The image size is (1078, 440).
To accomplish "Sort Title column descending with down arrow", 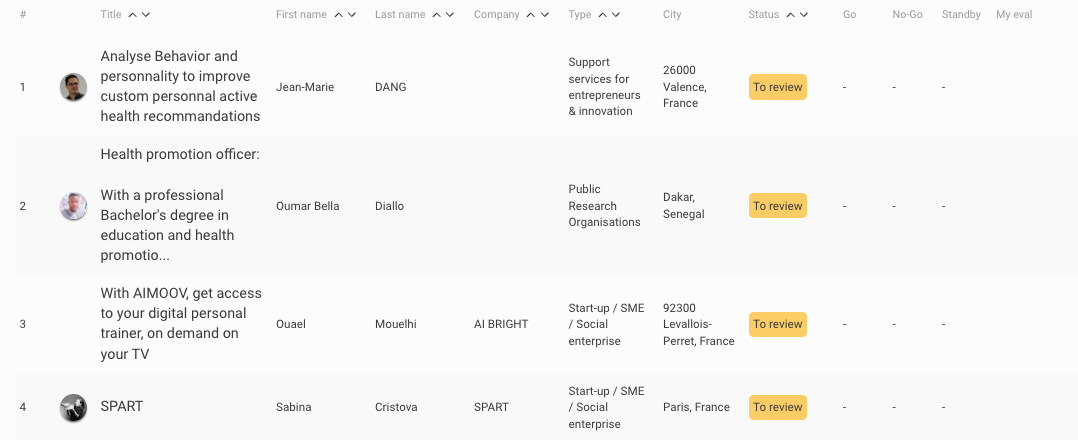I will click(x=146, y=14).
